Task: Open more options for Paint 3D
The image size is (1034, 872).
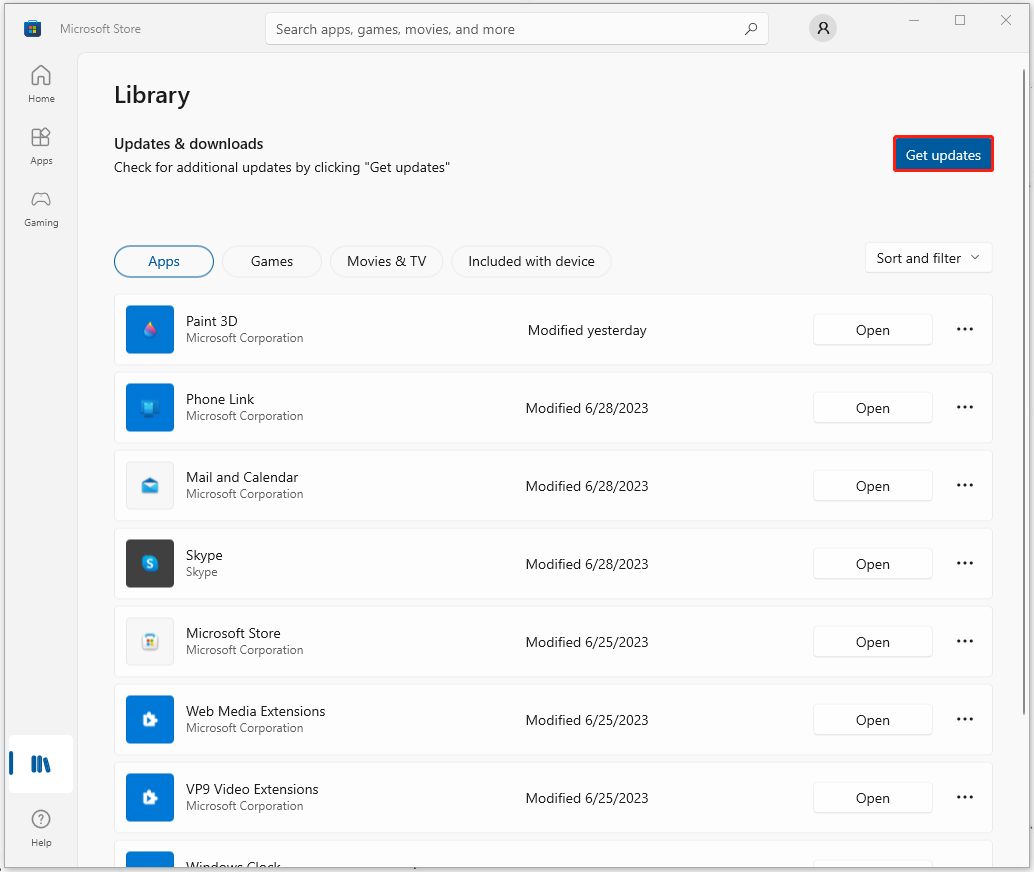Action: 964,329
